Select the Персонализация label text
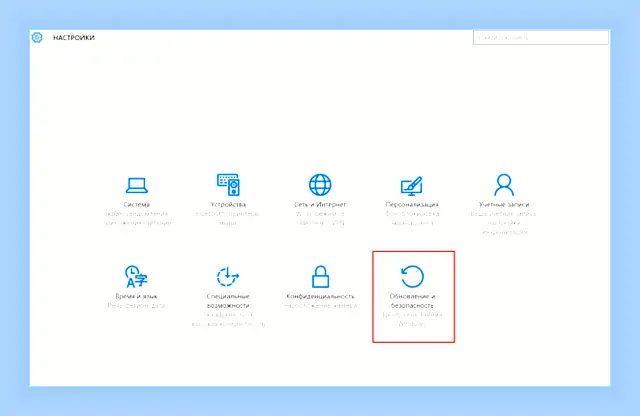 click(x=412, y=205)
